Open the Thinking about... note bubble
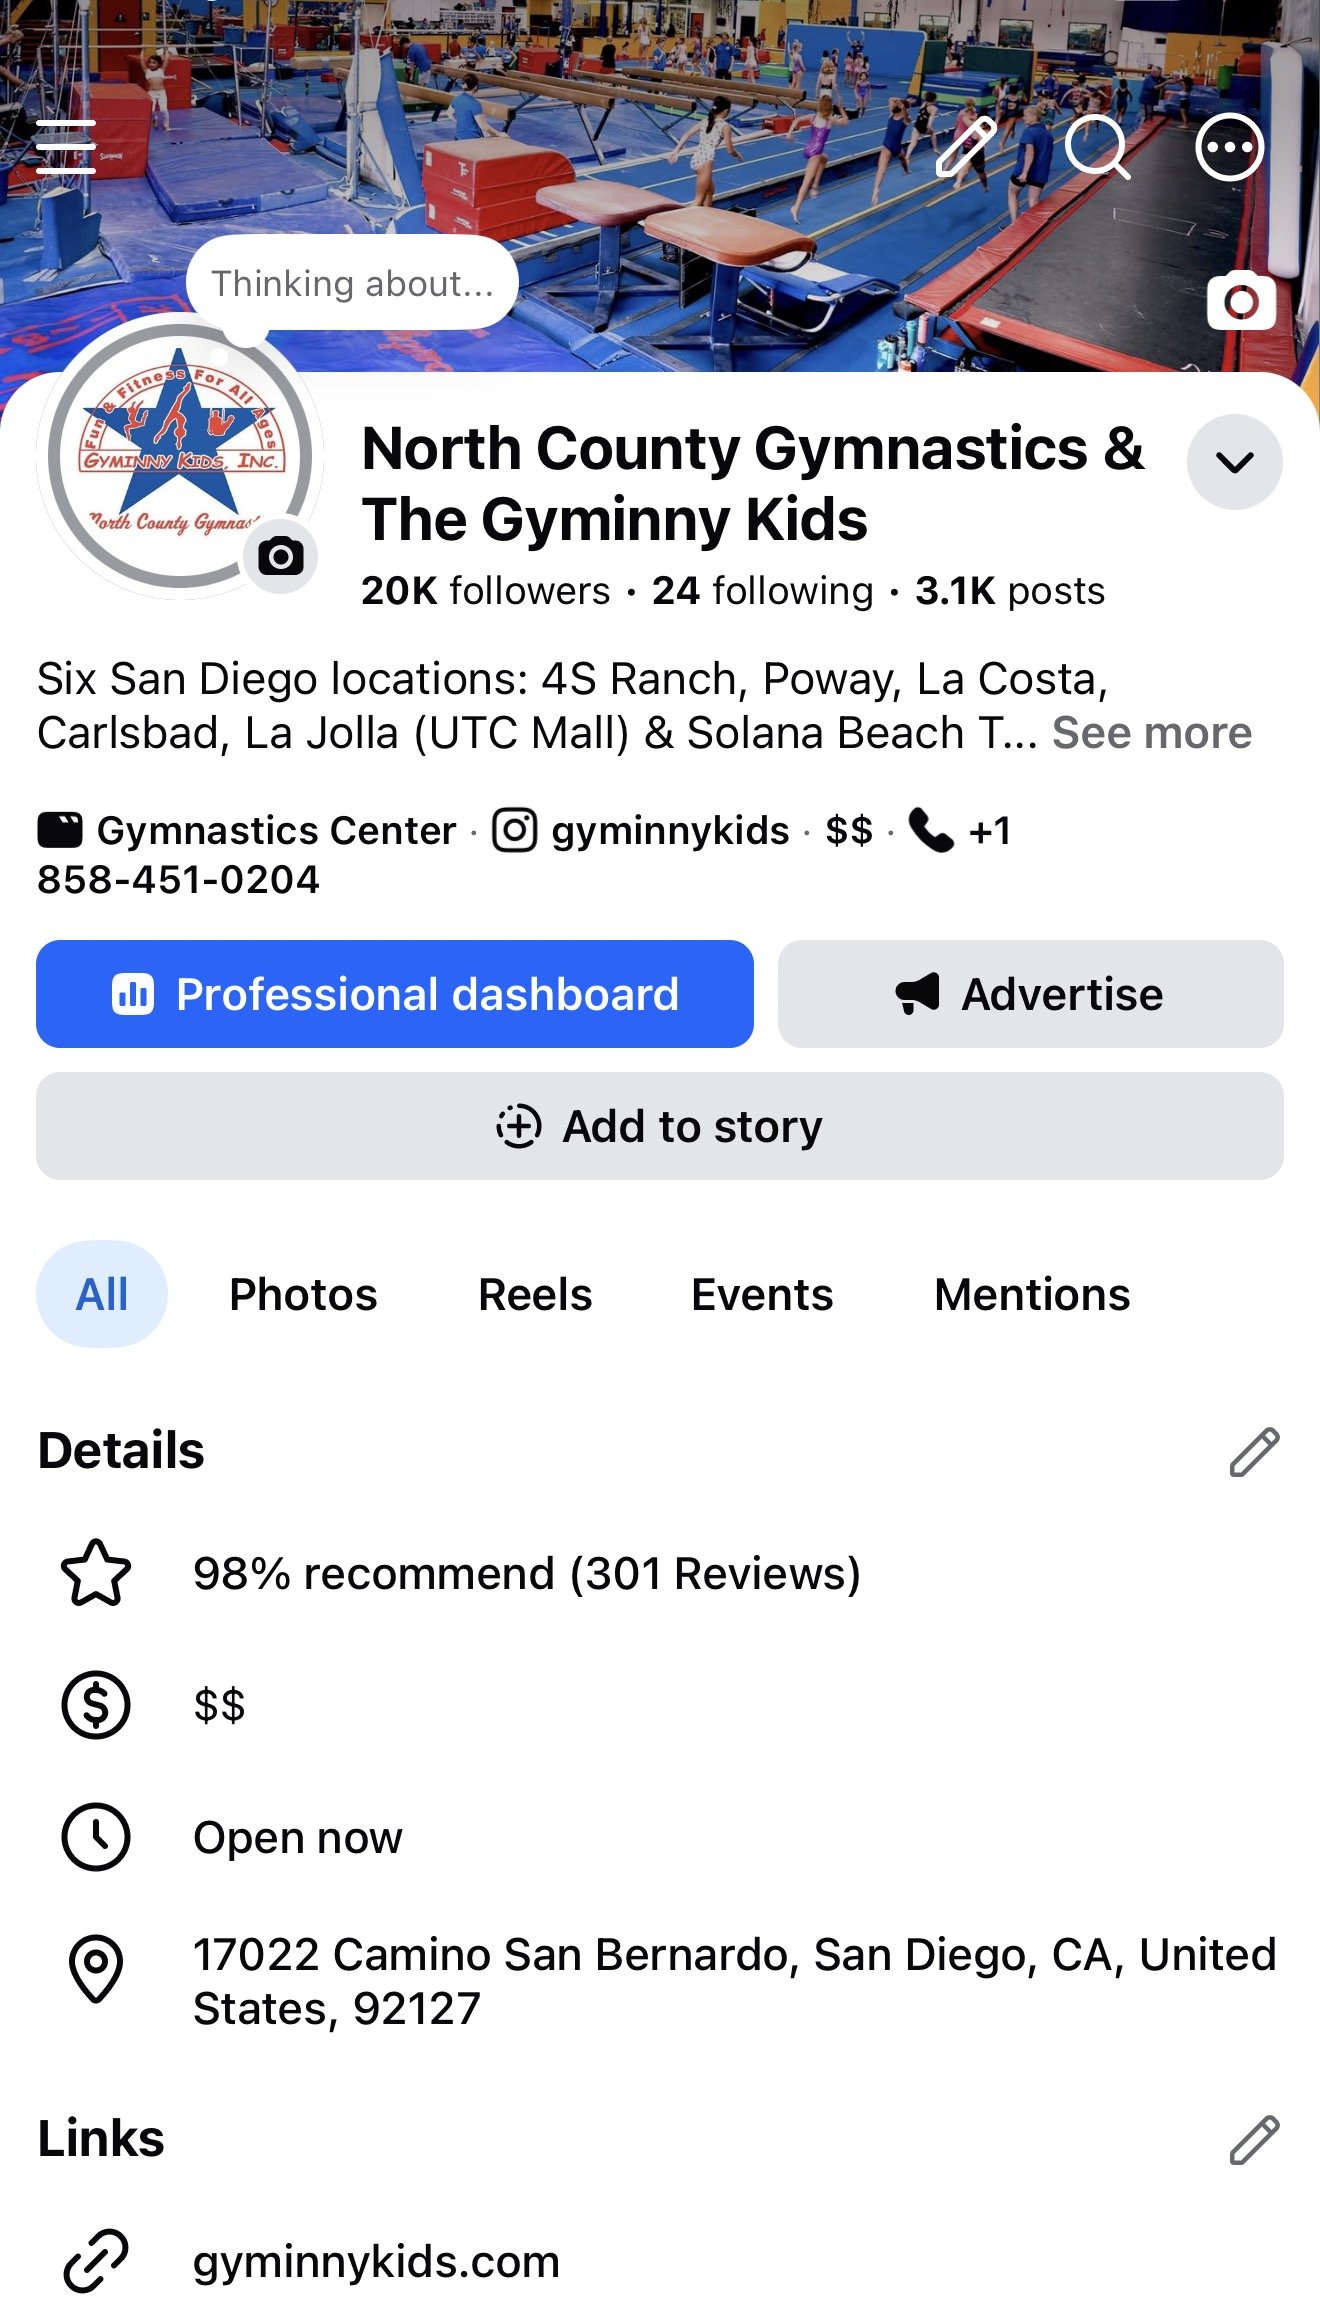1320x2322 pixels. pyautogui.click(x=352, y=283)
